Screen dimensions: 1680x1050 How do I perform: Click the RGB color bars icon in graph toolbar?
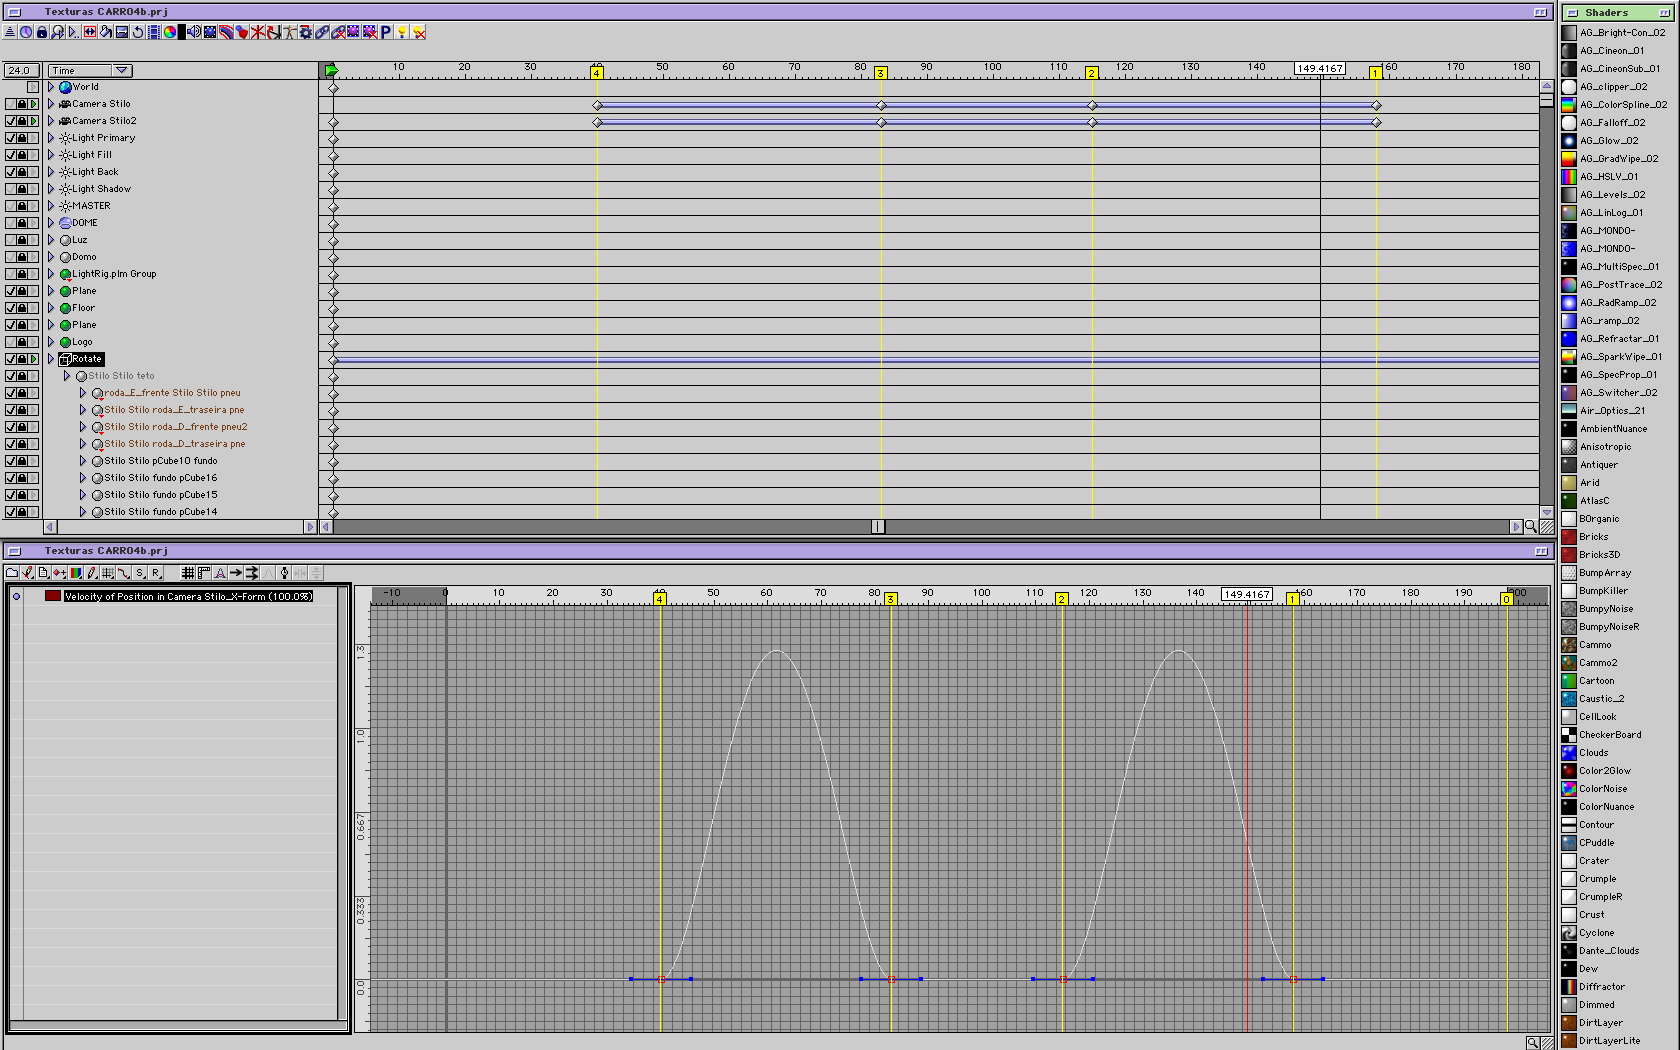tap(76, 573)
